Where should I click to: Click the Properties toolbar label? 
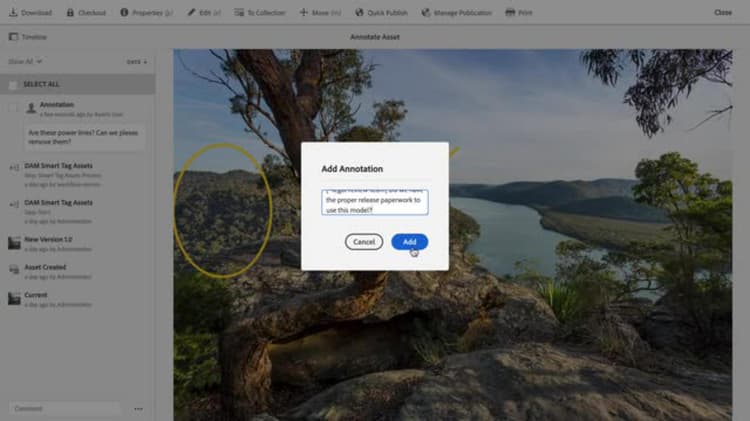[x=153, y=13]
